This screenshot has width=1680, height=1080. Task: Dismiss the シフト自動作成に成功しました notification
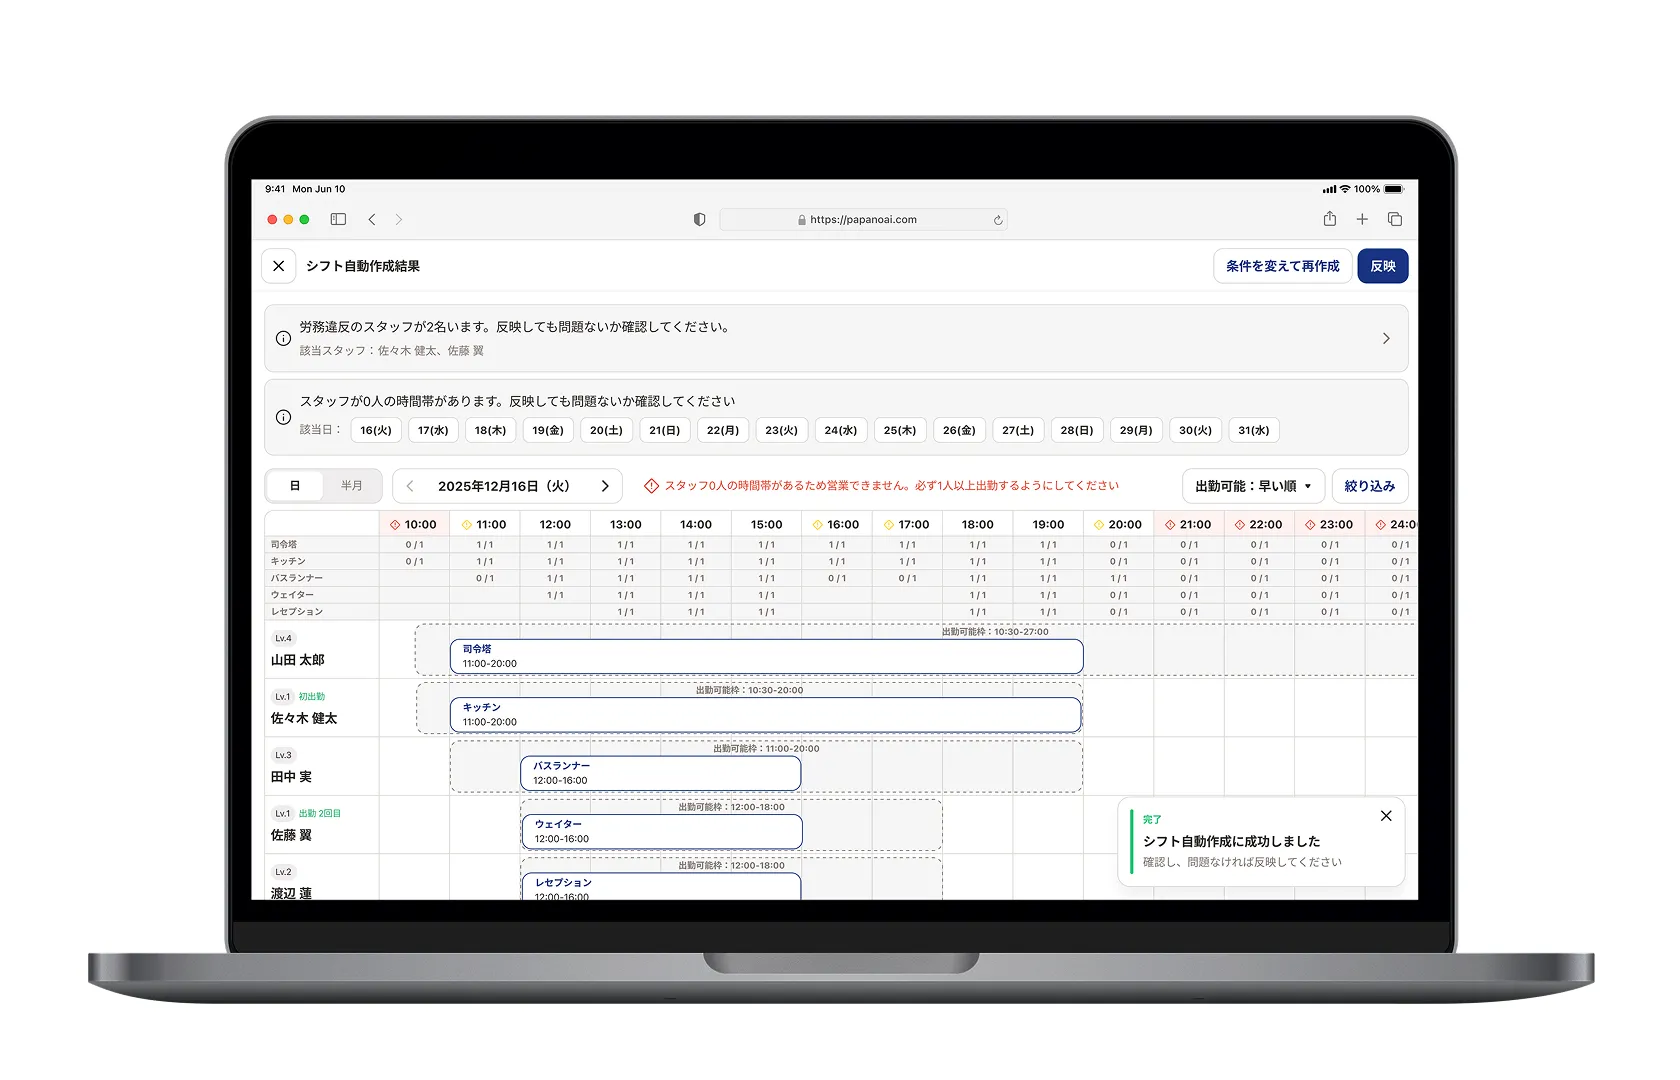(1386, 816)
